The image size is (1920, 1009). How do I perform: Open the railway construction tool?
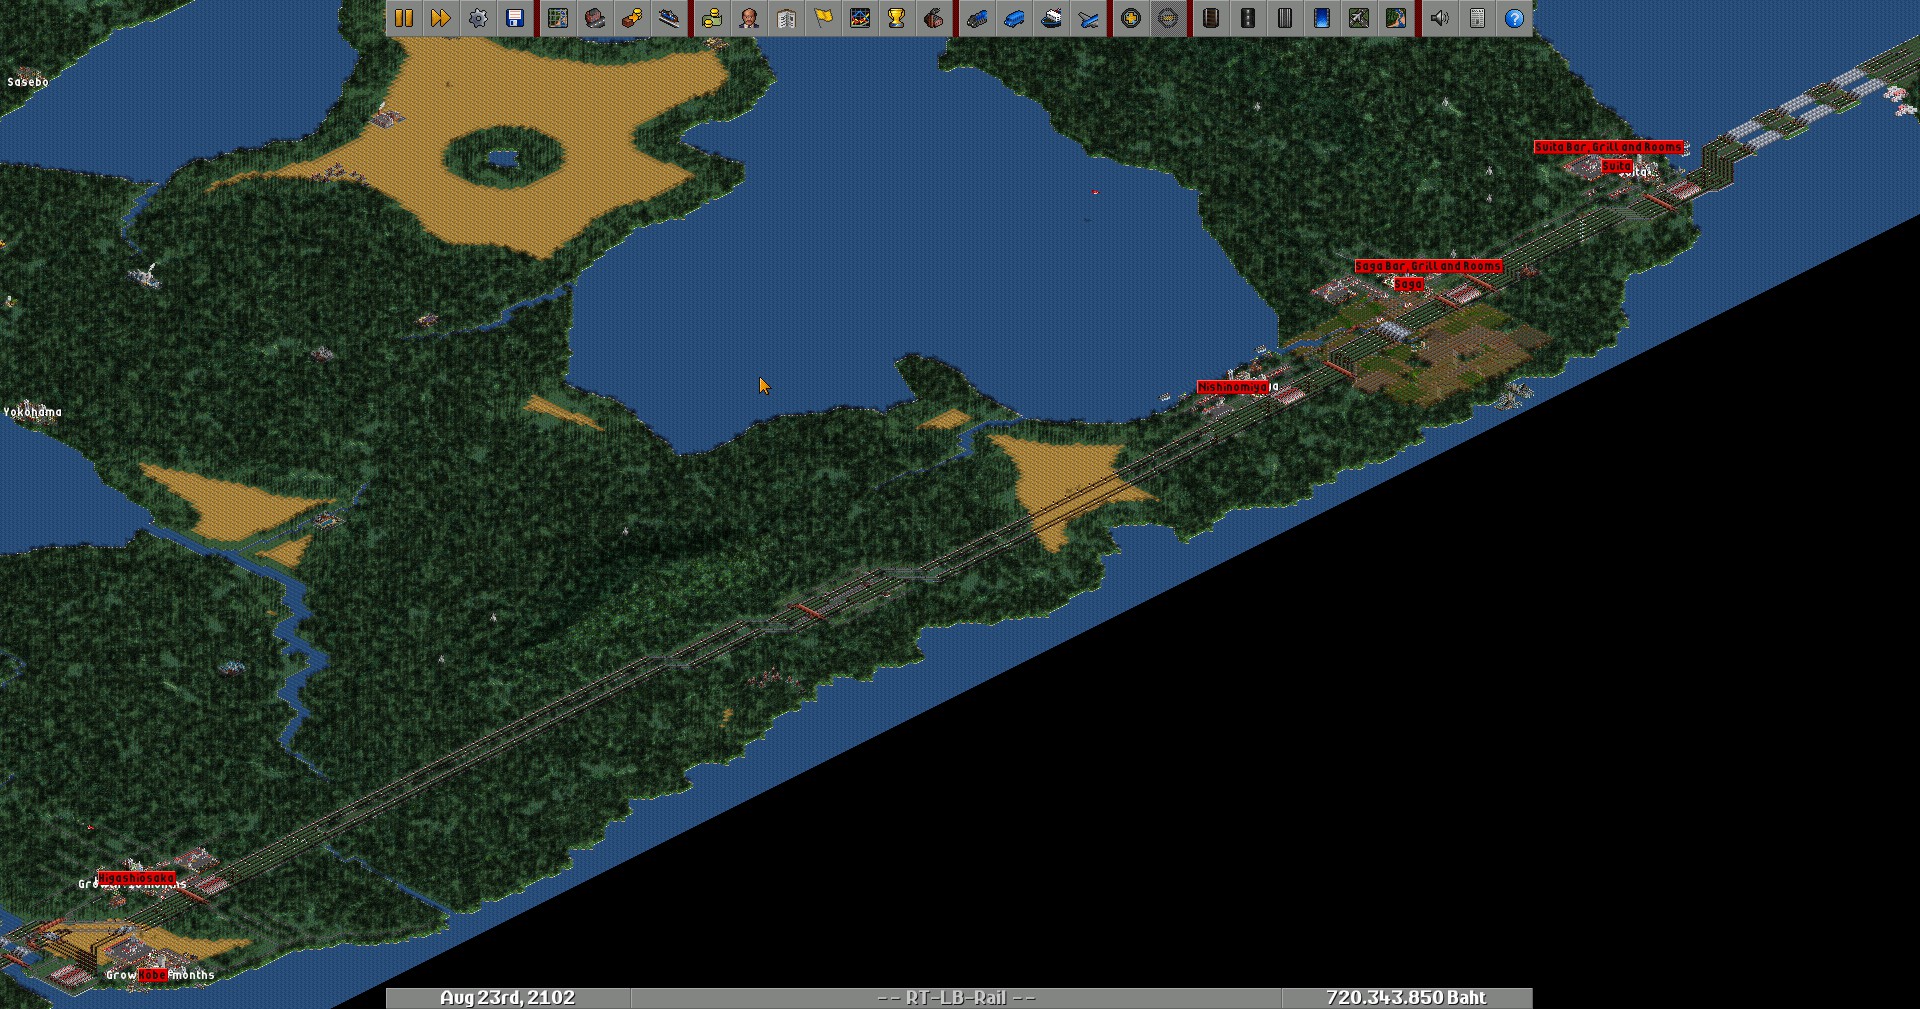(x=1211, y=18)
